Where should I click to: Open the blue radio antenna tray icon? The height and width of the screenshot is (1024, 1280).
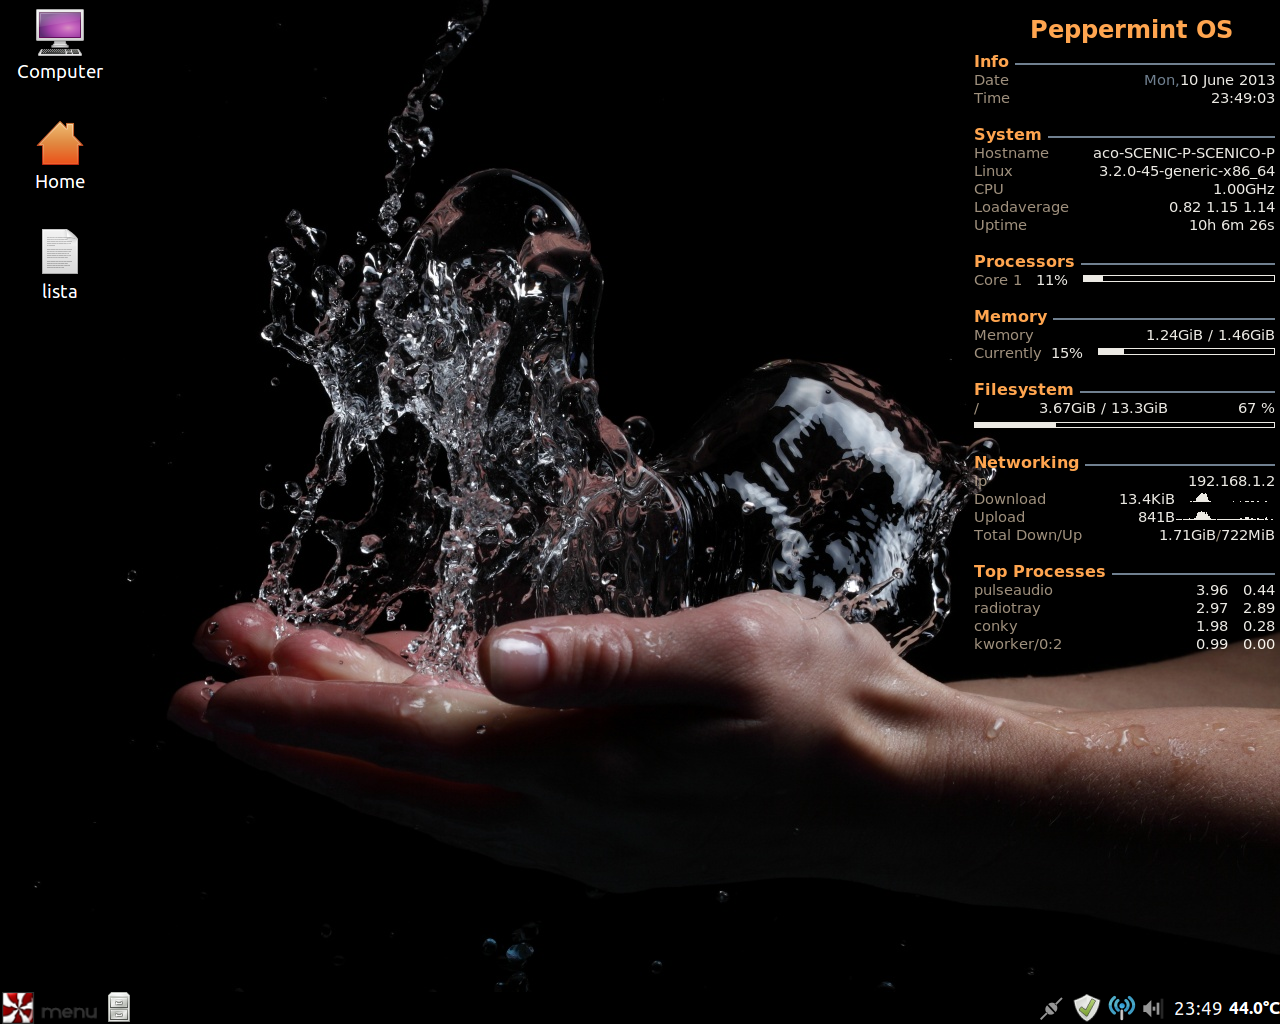pyautogui.click(x=1122, y=1008)
